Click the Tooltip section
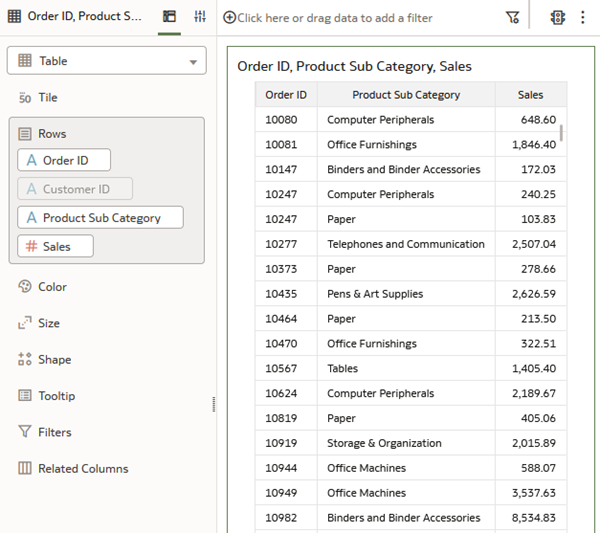This screenshot has width=600, height=533. 56,396
